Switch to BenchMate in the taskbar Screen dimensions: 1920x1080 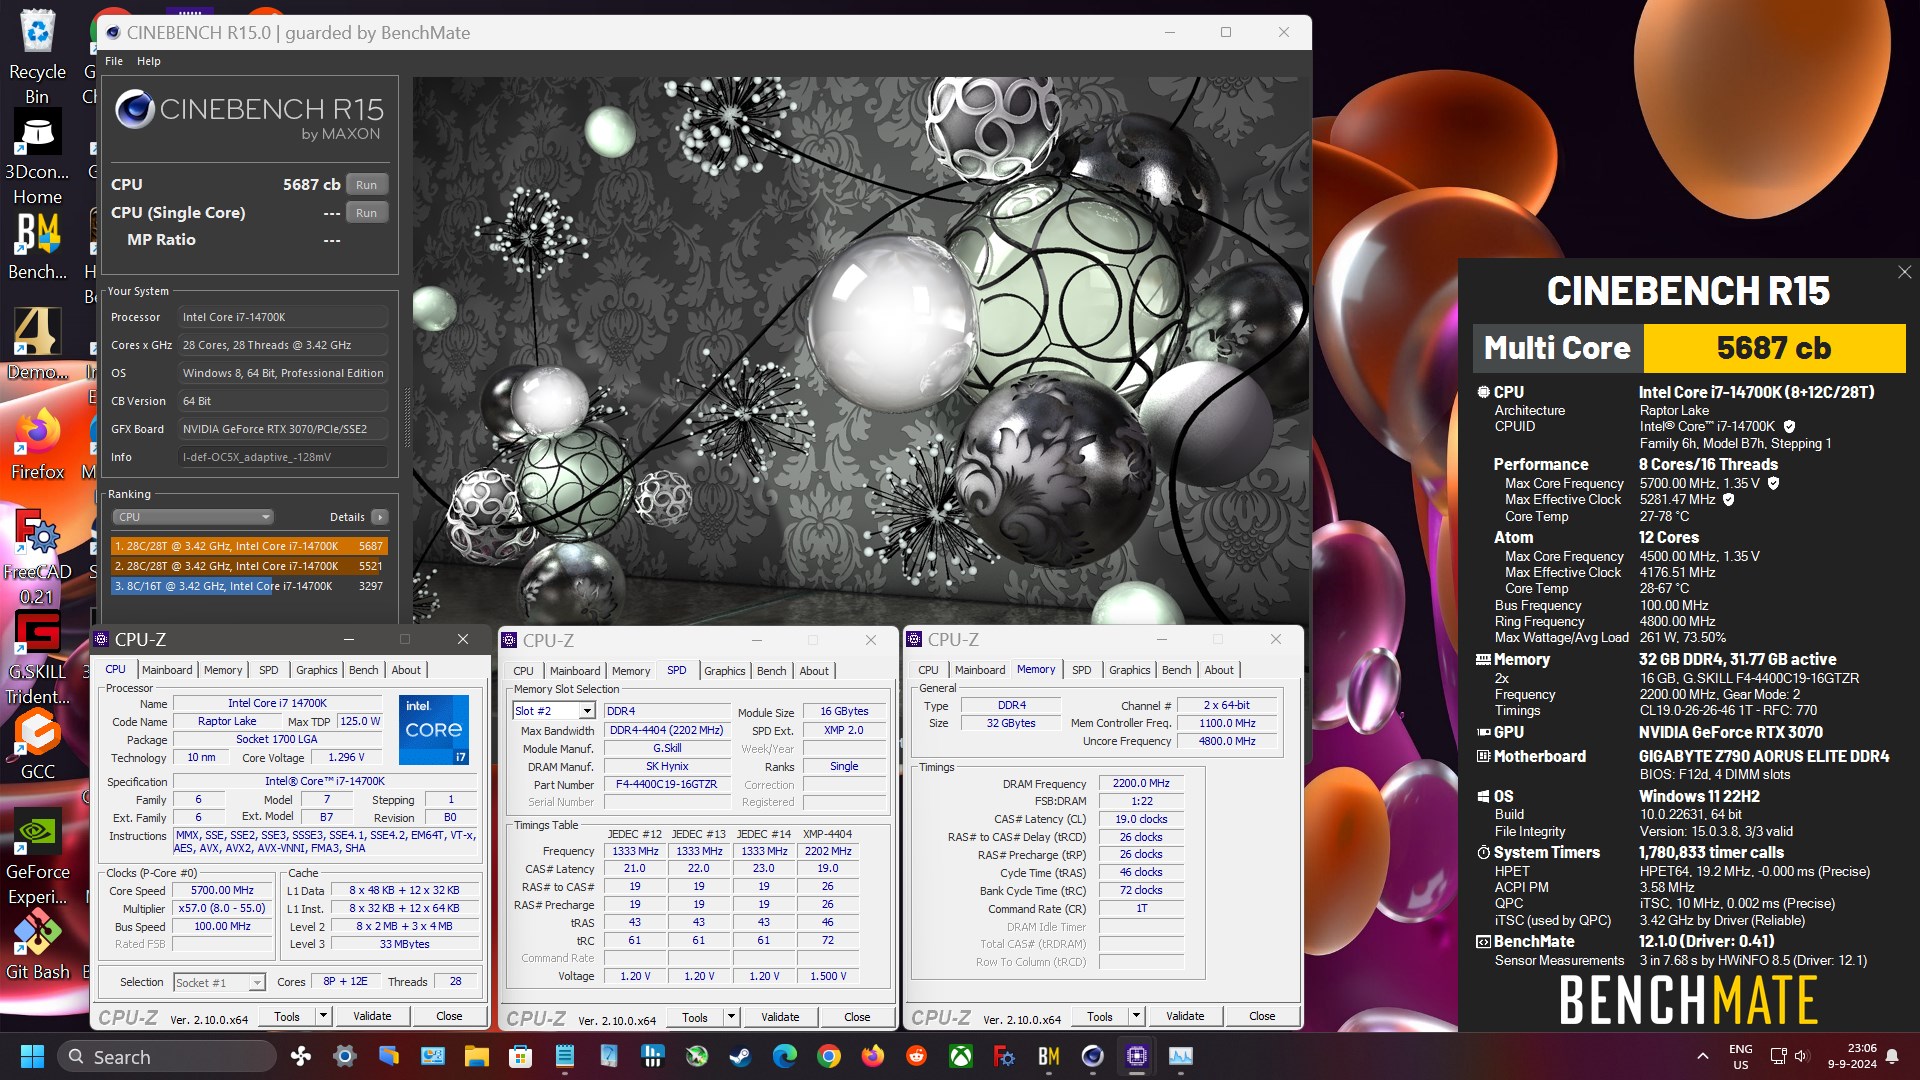pyautogui.click(x=1048, y=1056)
